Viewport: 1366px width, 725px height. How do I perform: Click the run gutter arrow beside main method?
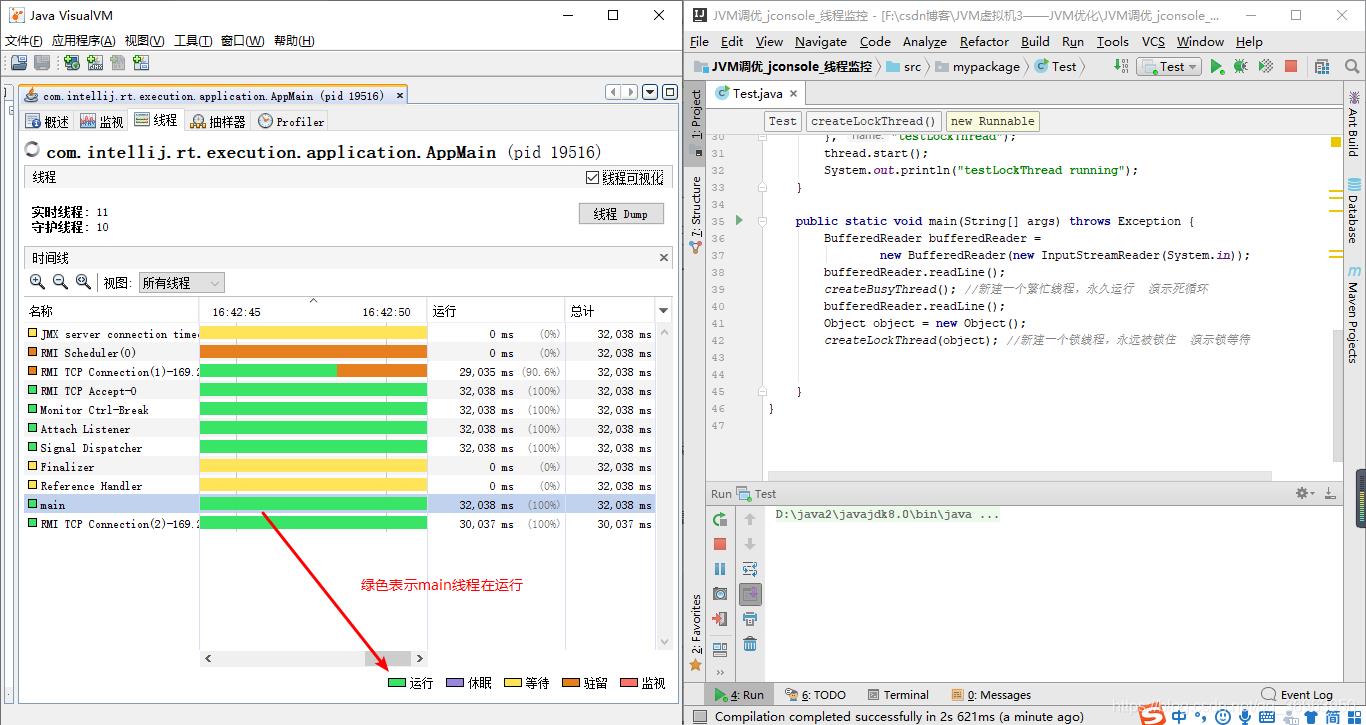[x=739, y=220]
